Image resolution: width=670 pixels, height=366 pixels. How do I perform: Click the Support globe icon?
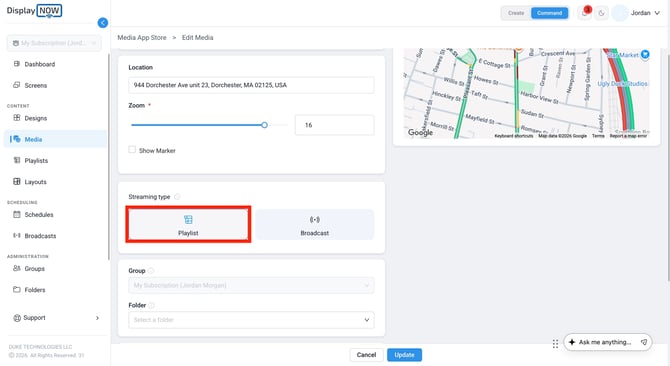point(17,318)
